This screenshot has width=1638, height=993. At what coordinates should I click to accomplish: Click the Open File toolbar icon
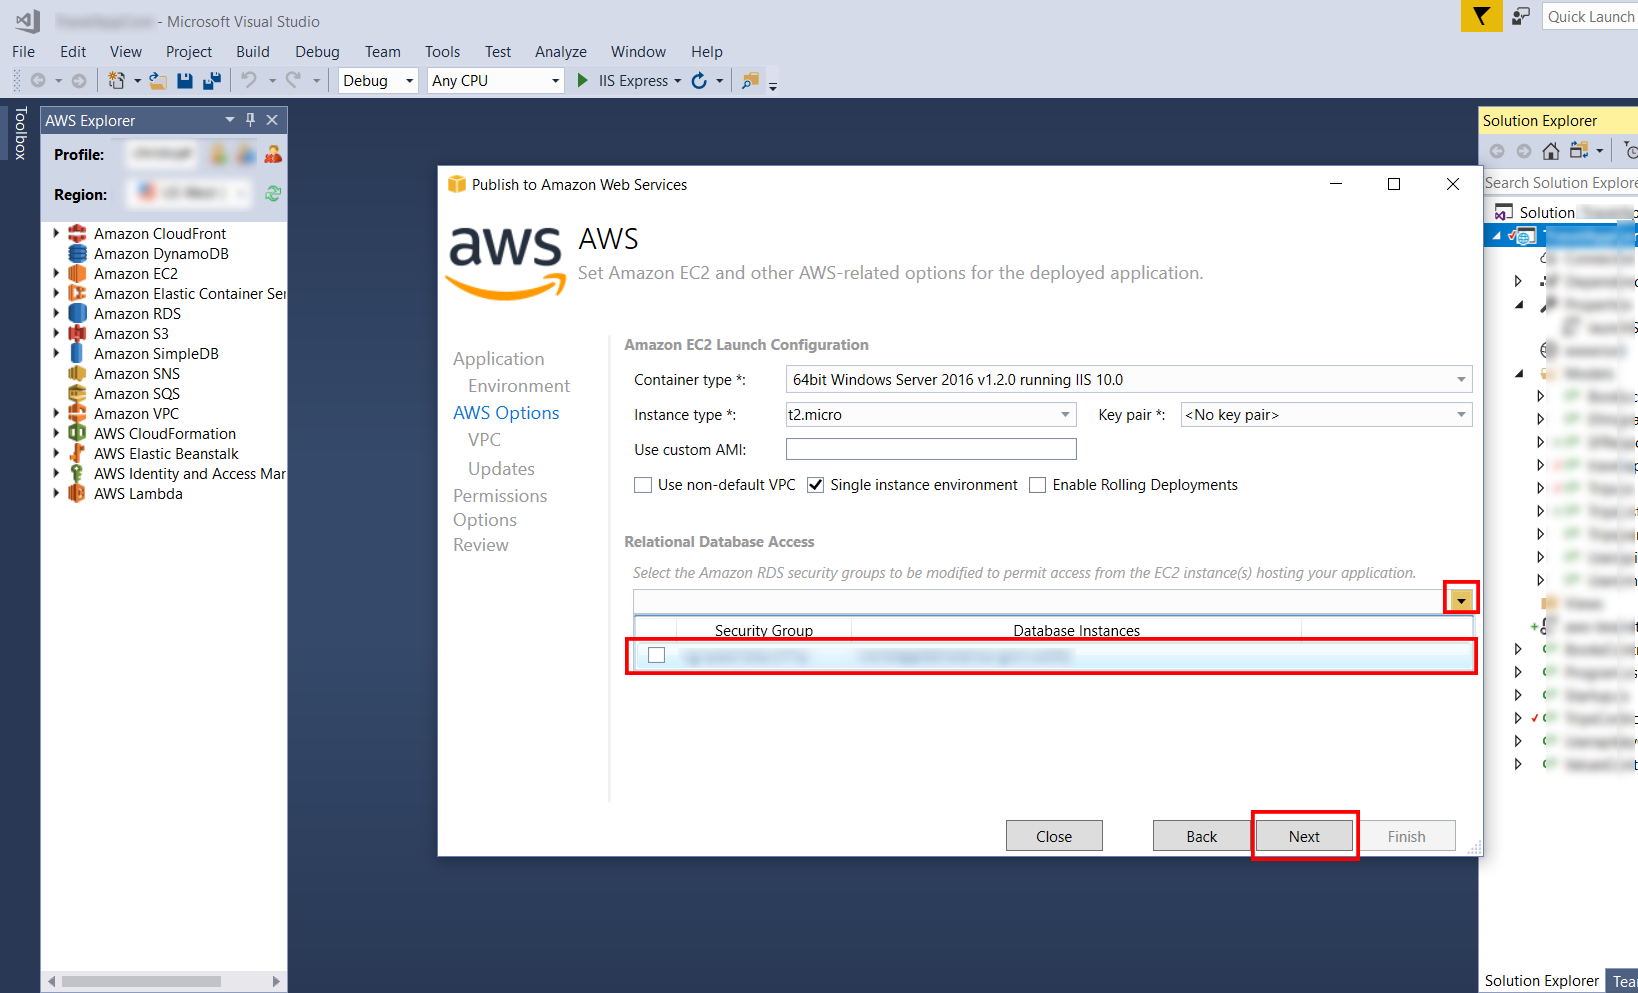coord(157,81)
